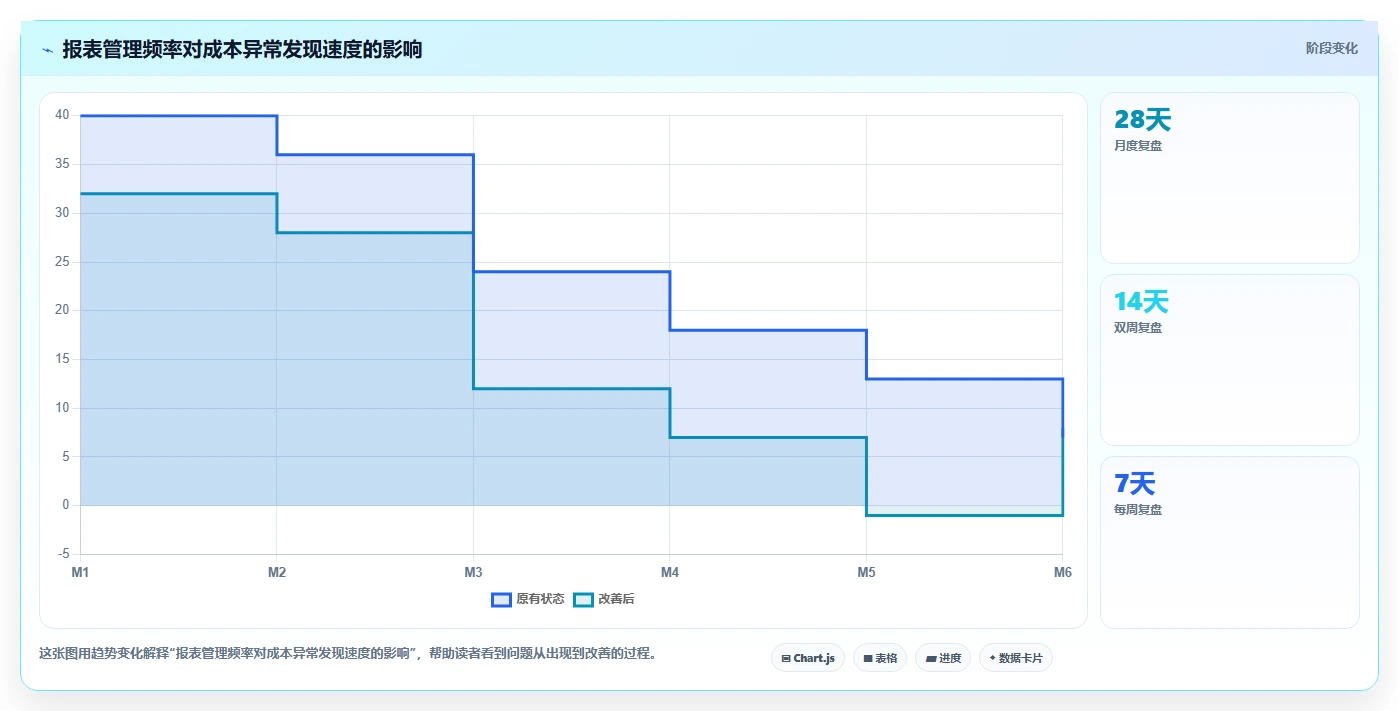
Task: Open the 14天 双周复盘 card
Action: click(1230, 360)
